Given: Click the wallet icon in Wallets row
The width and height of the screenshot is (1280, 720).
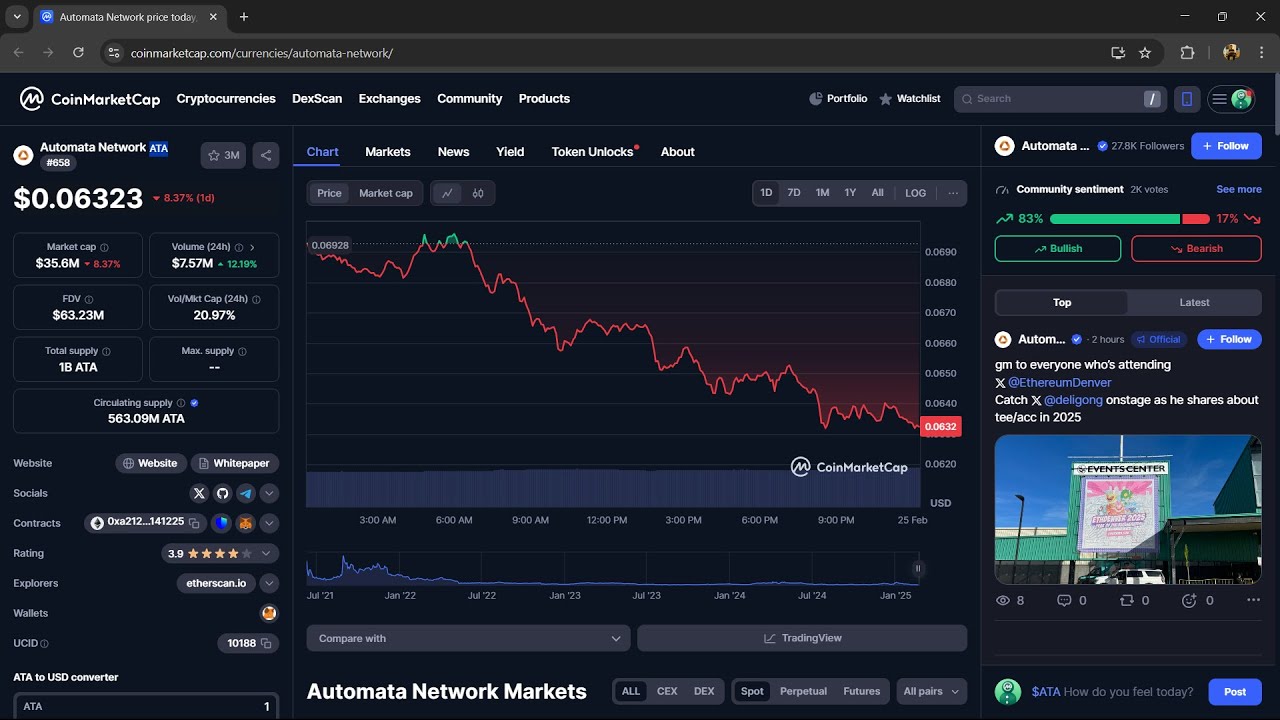Looking at the screenshot, I should [269, 613].
